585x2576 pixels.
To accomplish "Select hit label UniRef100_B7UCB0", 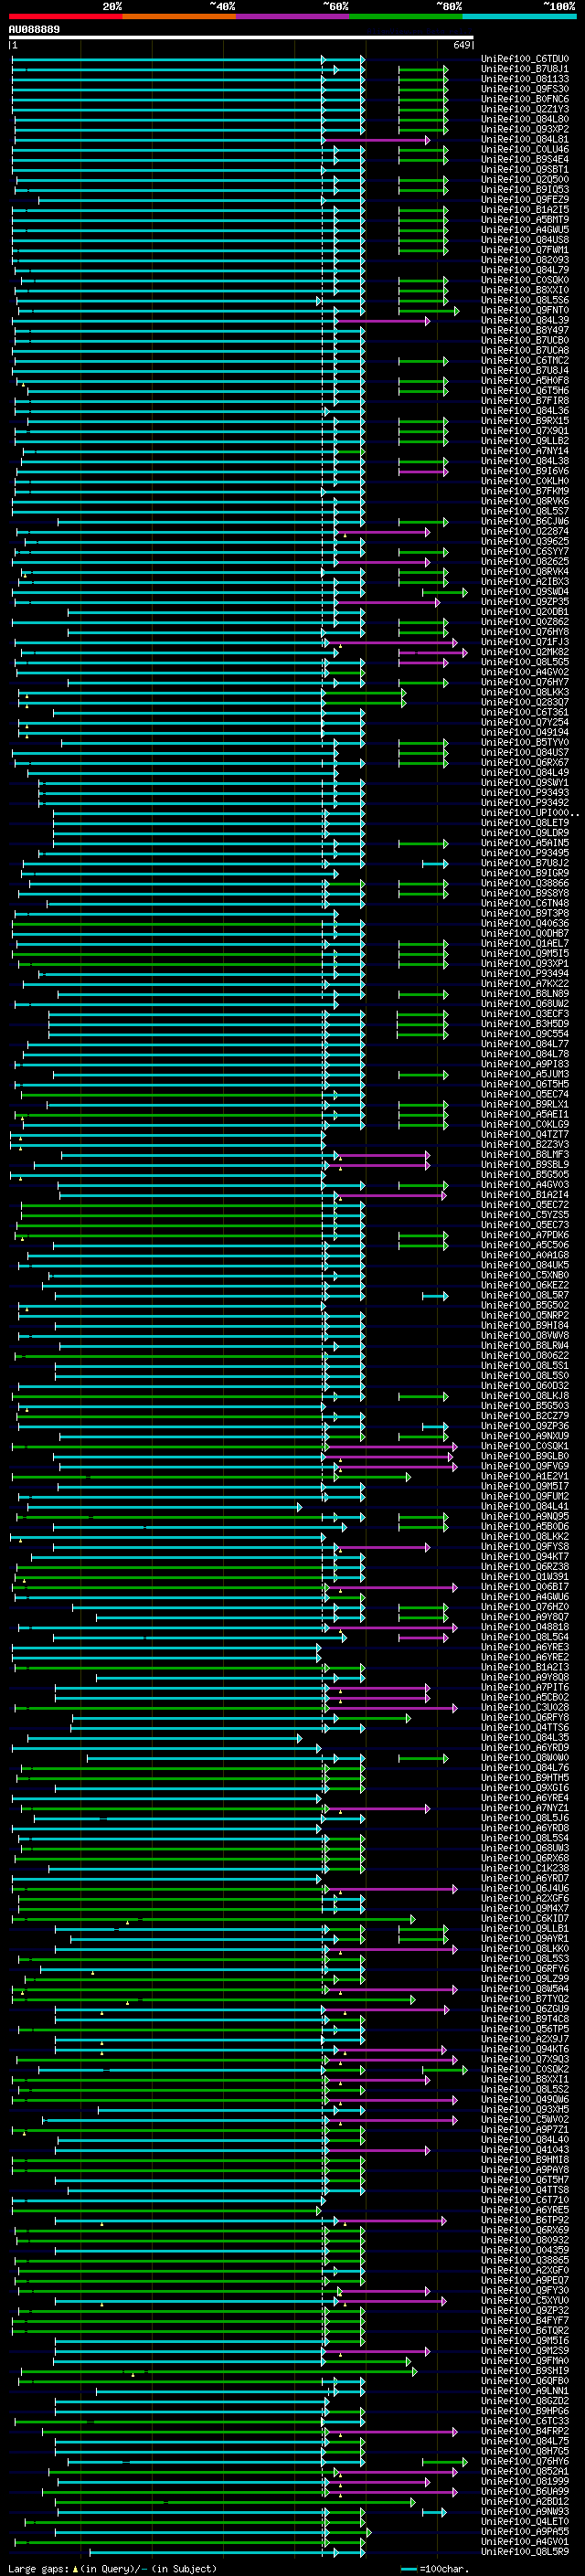I will pos(525,340).
